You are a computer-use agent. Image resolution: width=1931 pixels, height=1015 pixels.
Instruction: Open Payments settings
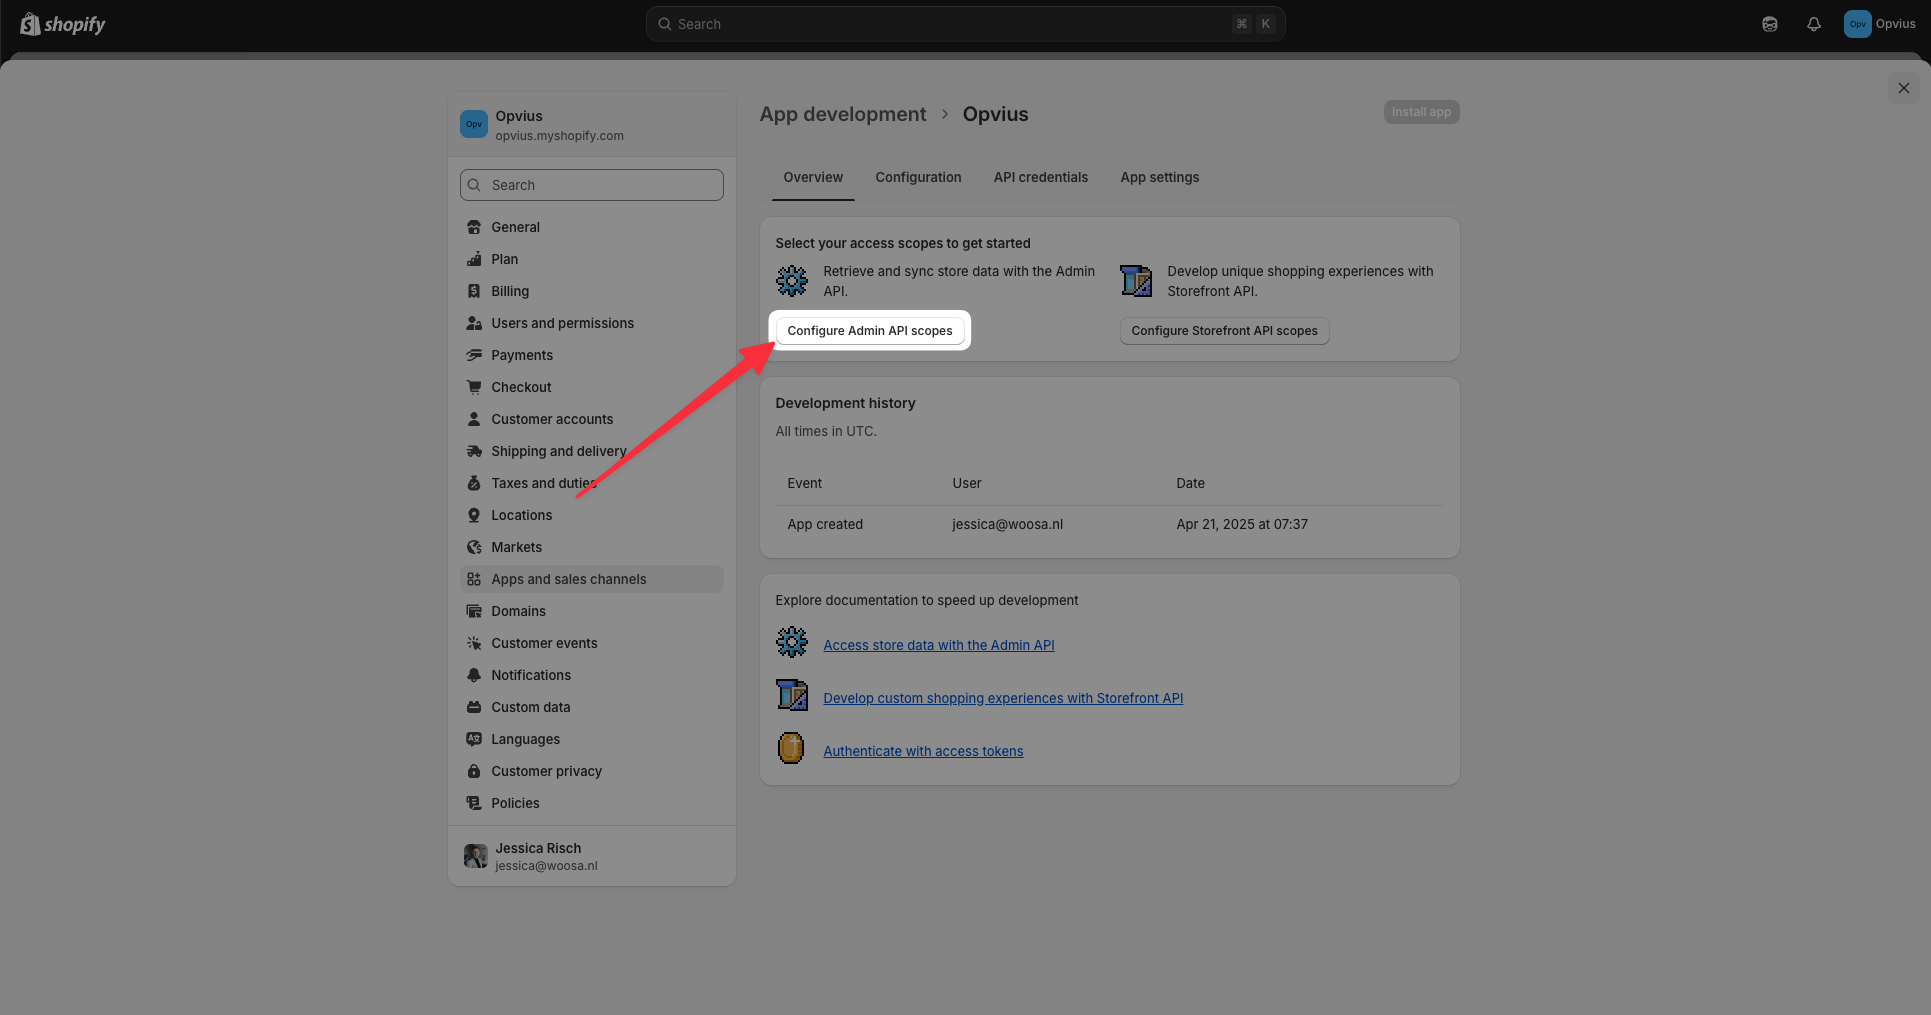click(592, 355)
